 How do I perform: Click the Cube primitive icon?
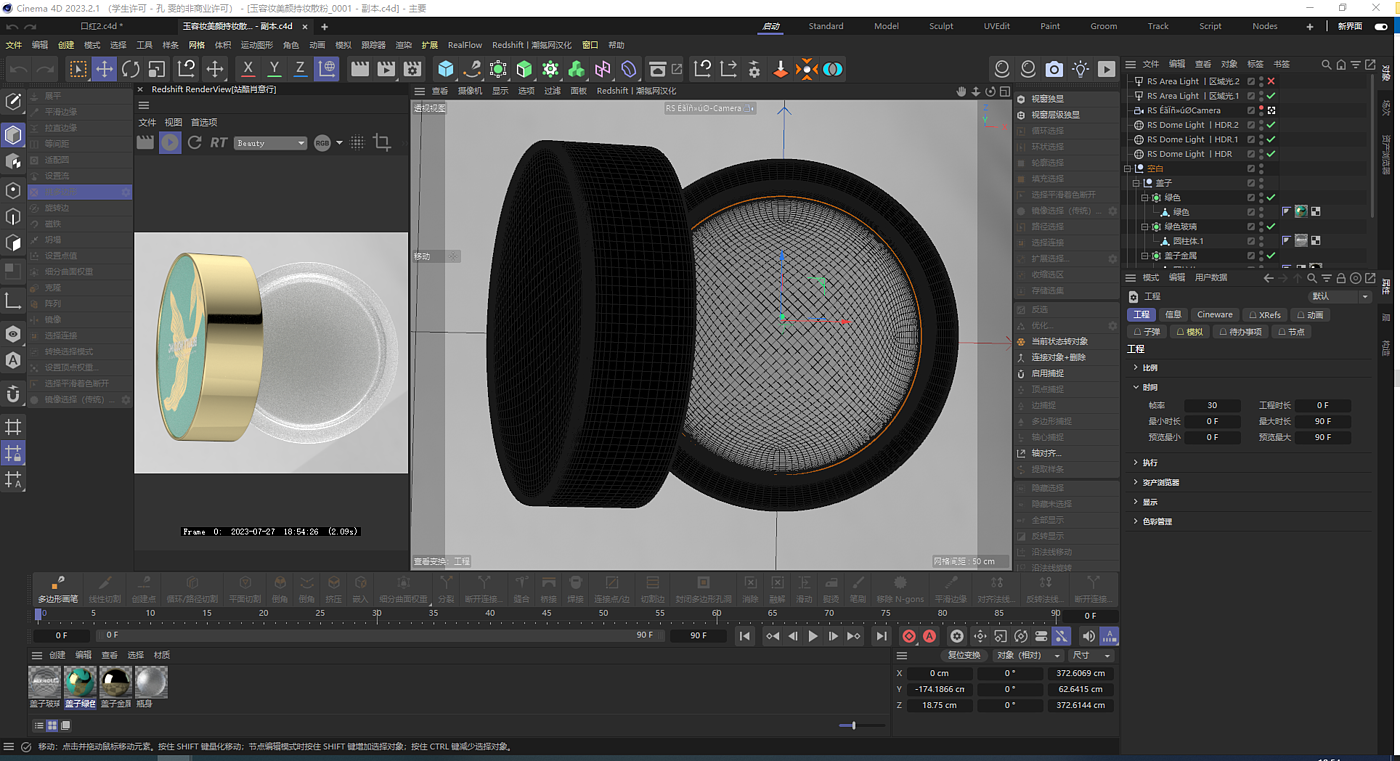446,69
